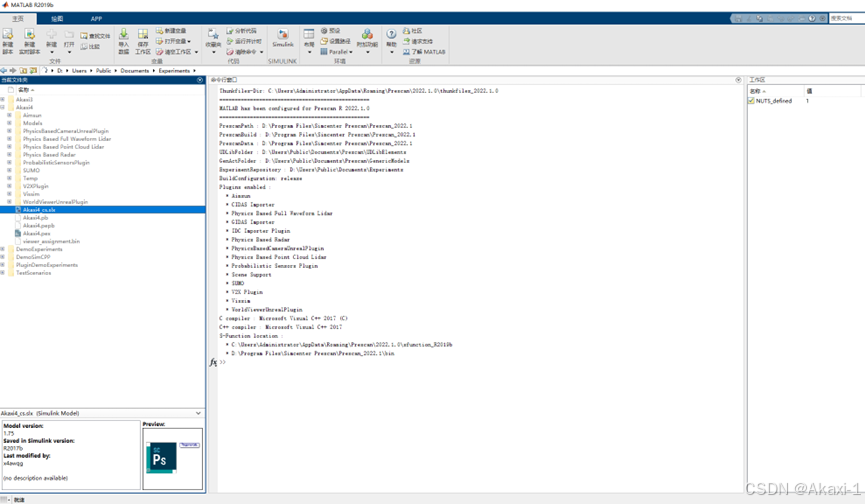Click the Help (帮助) question mark icon
Screen dimensions: 865x504
pyautogui.click(x=391, y=34)
